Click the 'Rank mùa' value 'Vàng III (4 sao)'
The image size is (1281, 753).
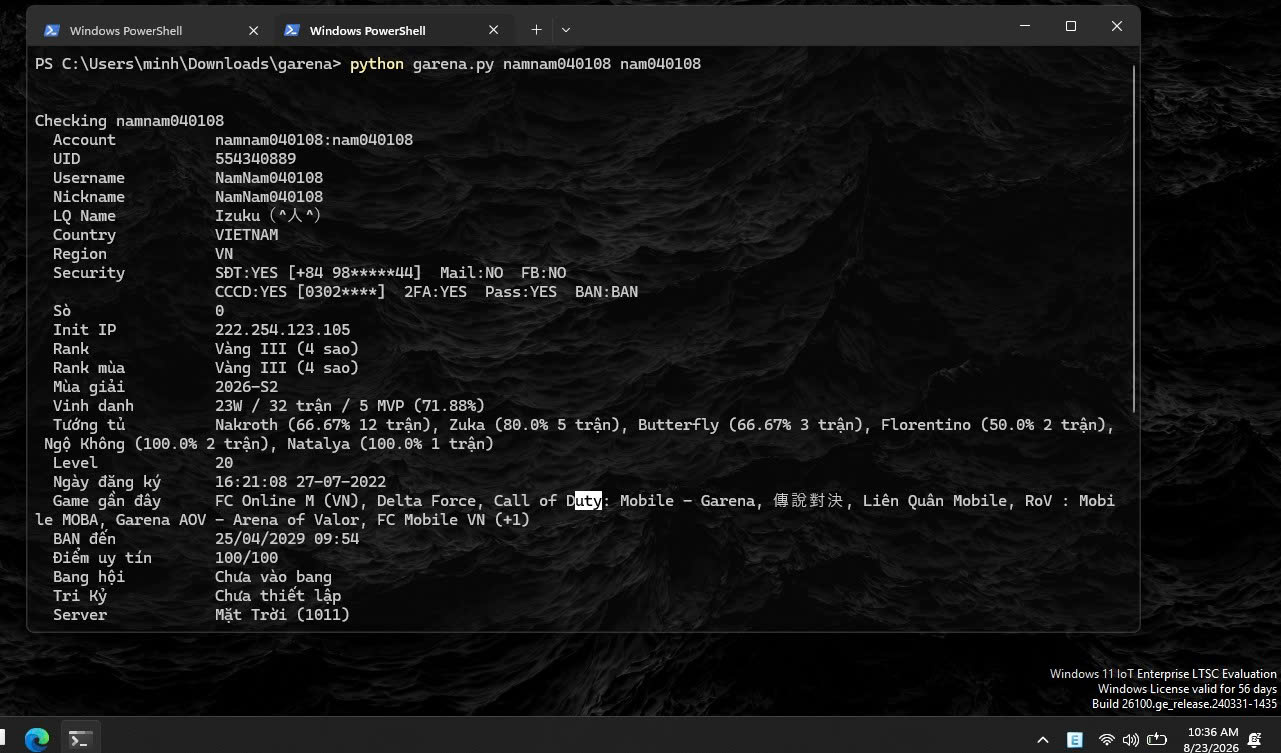point(287,368)
